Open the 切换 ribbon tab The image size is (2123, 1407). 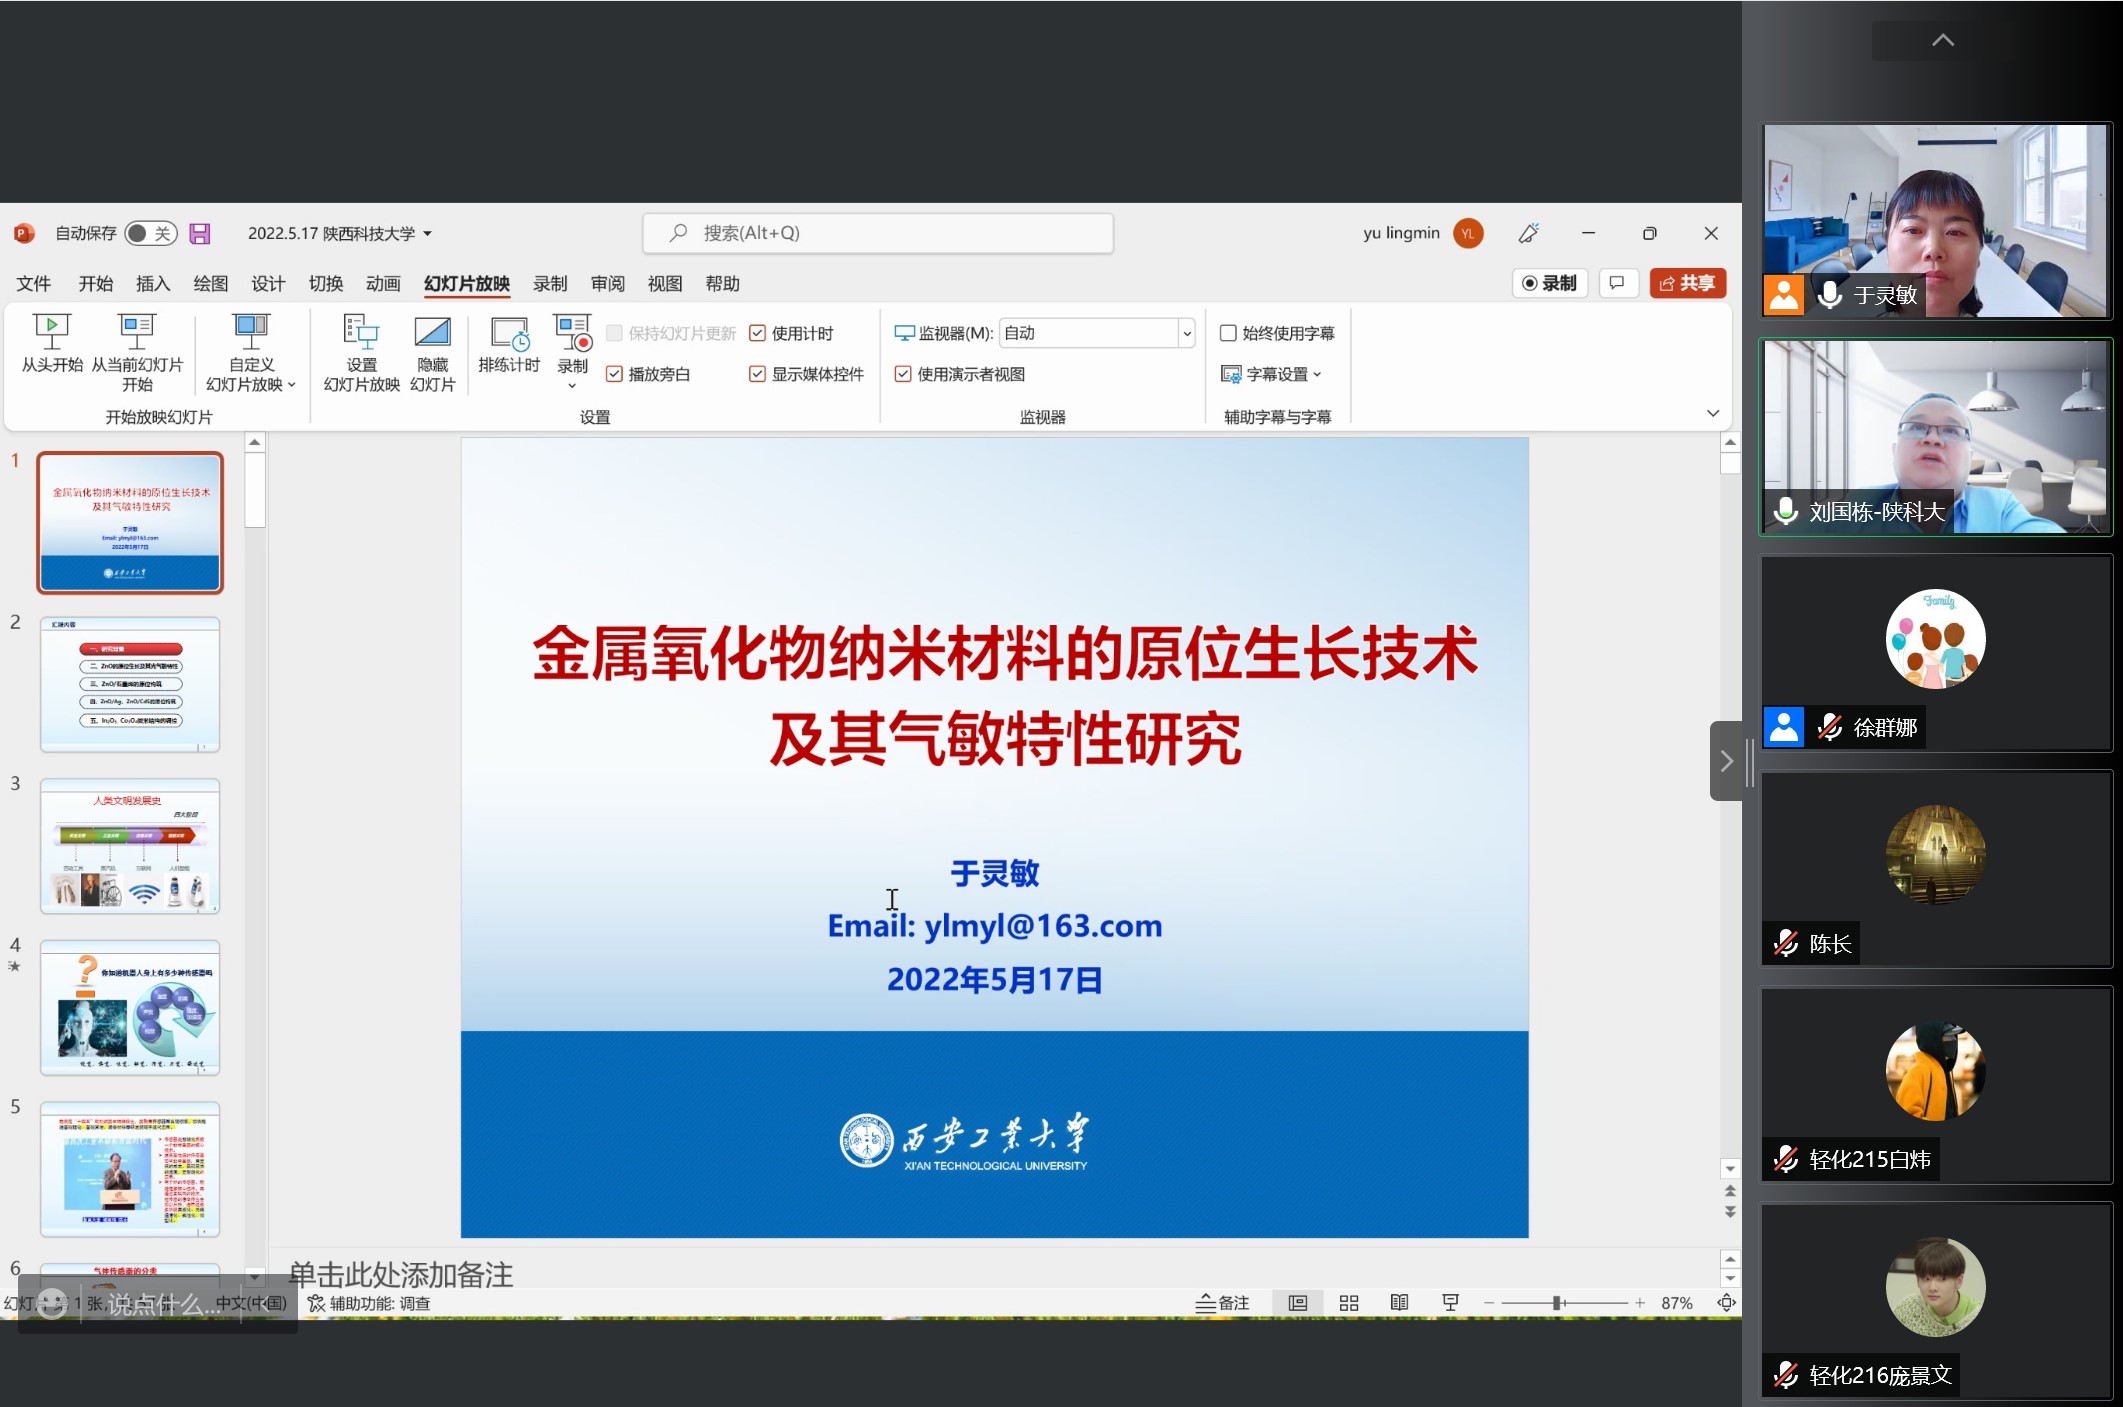[325, 284]
